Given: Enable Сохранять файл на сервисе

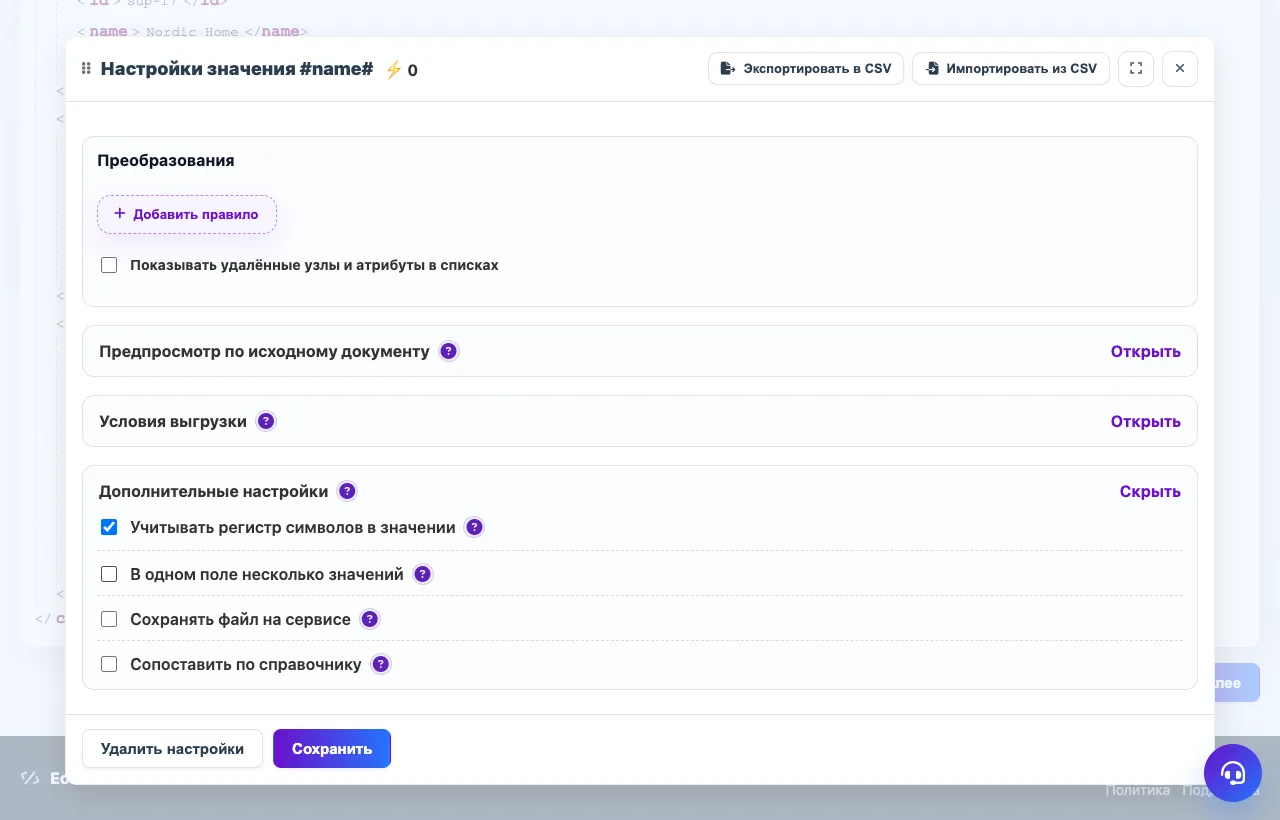Looking at the screenshot, I should click(x=109, y=619).
